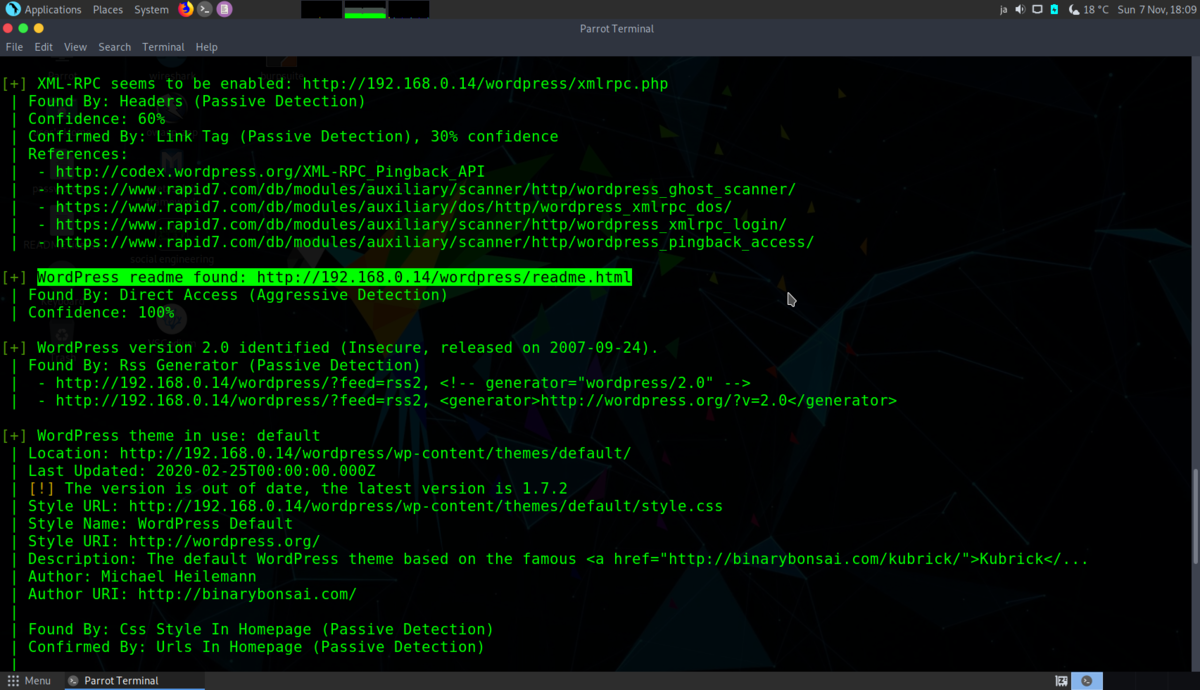The width and height of the screenshot is (1200, 690).
Task: Click the style.css Style URL
Action: [x=425, y=506]
